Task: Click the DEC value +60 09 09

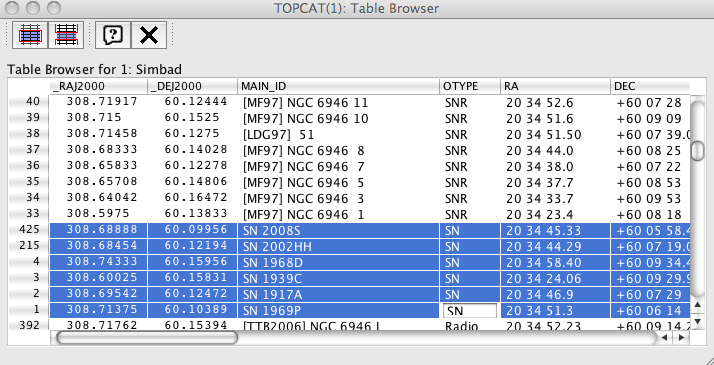Action: point(650,119)
